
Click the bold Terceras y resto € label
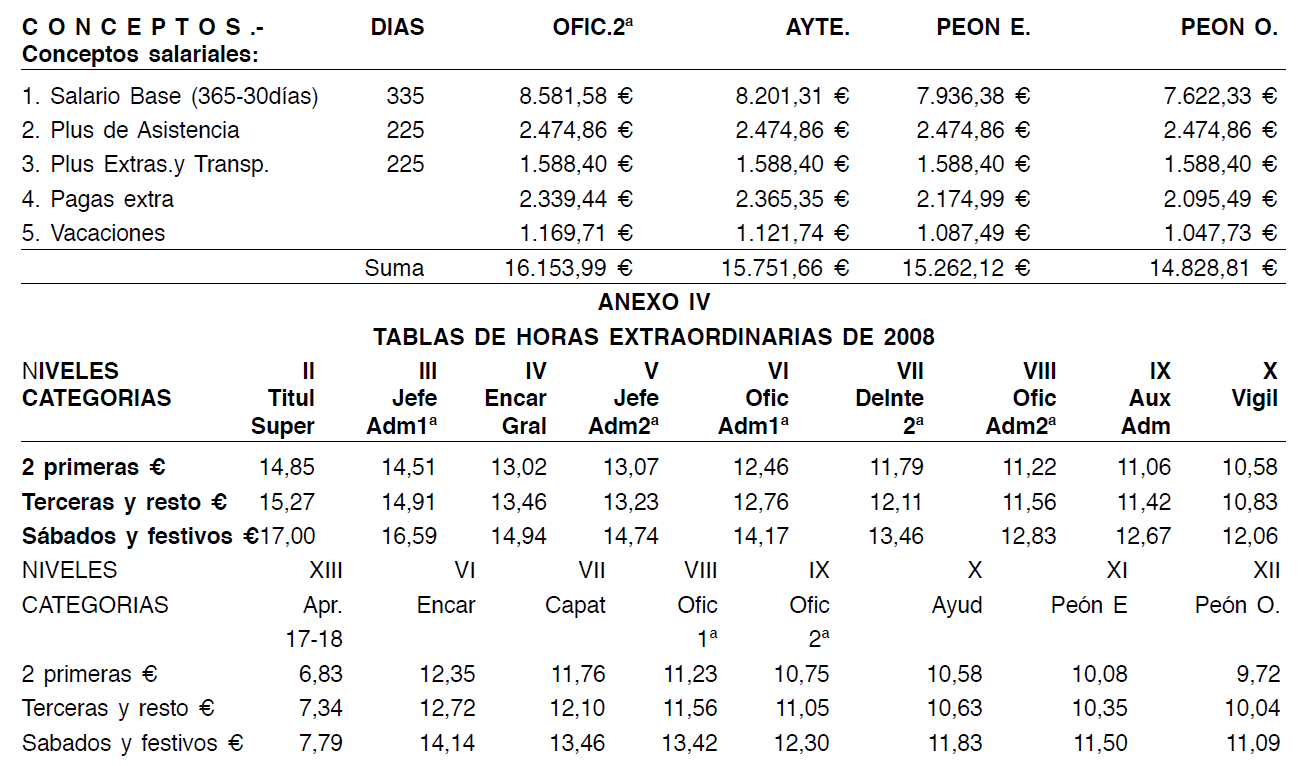125,501
